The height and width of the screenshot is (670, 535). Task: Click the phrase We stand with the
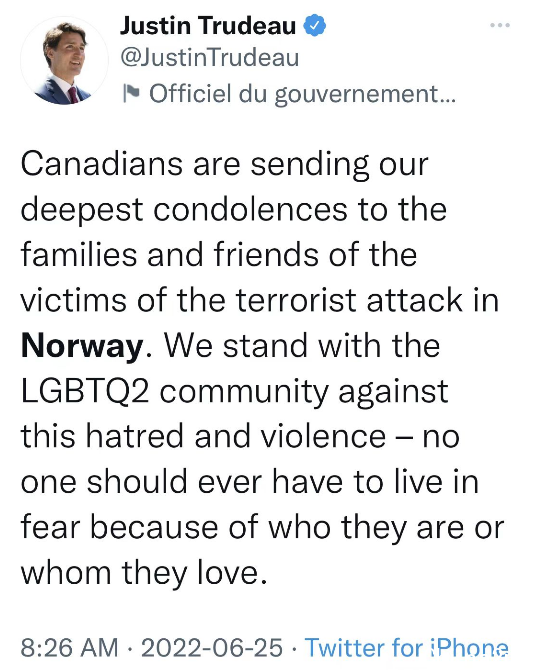[302, 345]
